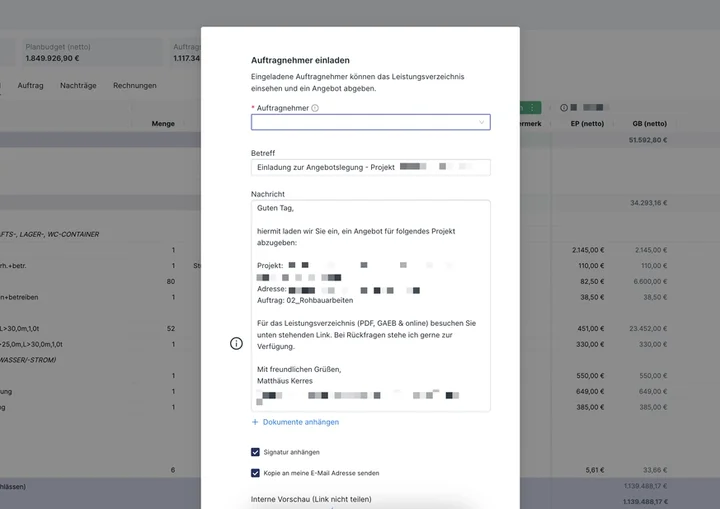Click the plus icon before Dokumente anhängen
Image resolution: width=720 pixels, height=509 pixels.
255,422
